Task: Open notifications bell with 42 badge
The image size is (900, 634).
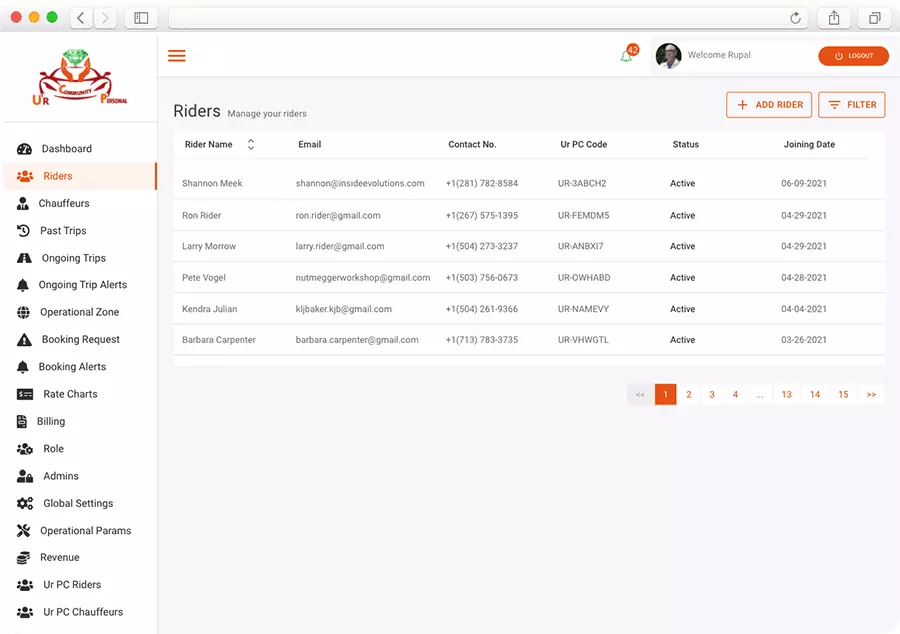Action: [629, 53]
